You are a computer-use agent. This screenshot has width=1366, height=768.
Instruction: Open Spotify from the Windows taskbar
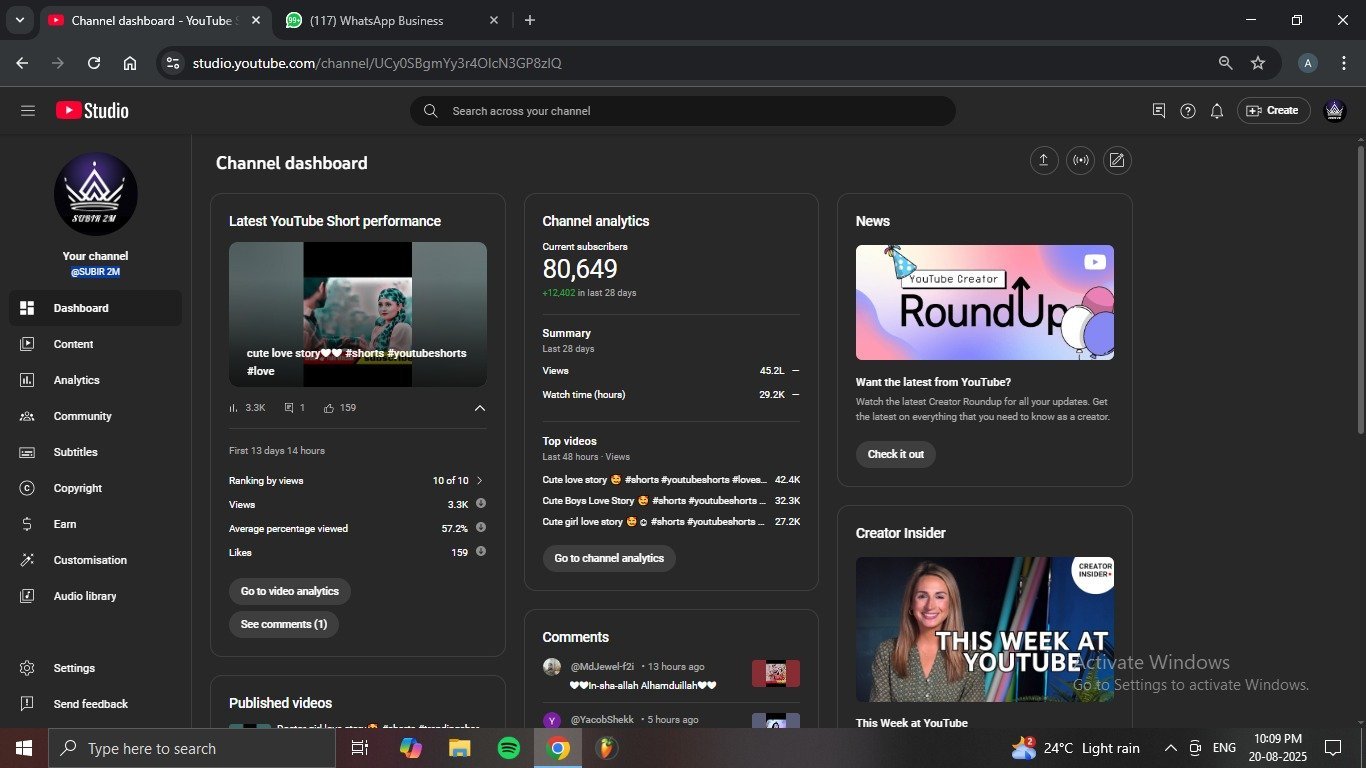[509, 748]
